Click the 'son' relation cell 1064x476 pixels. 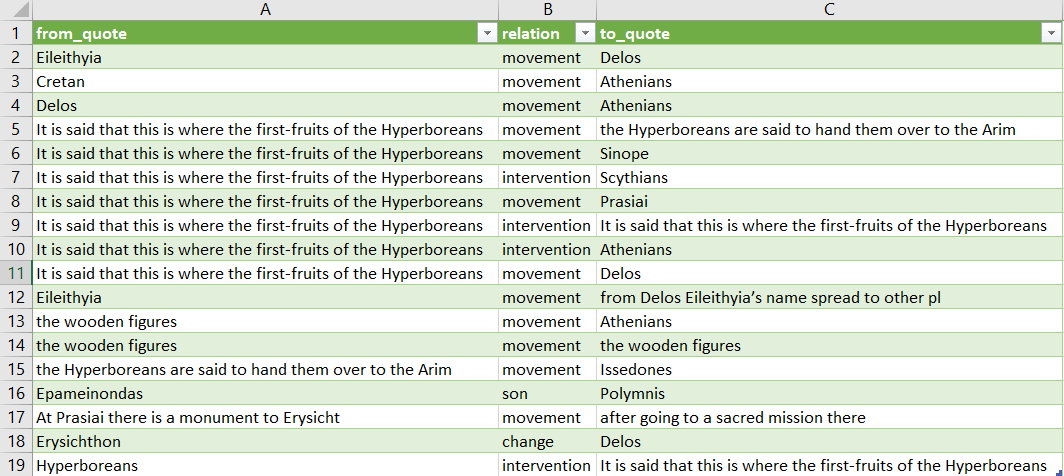tap(515, 394)
